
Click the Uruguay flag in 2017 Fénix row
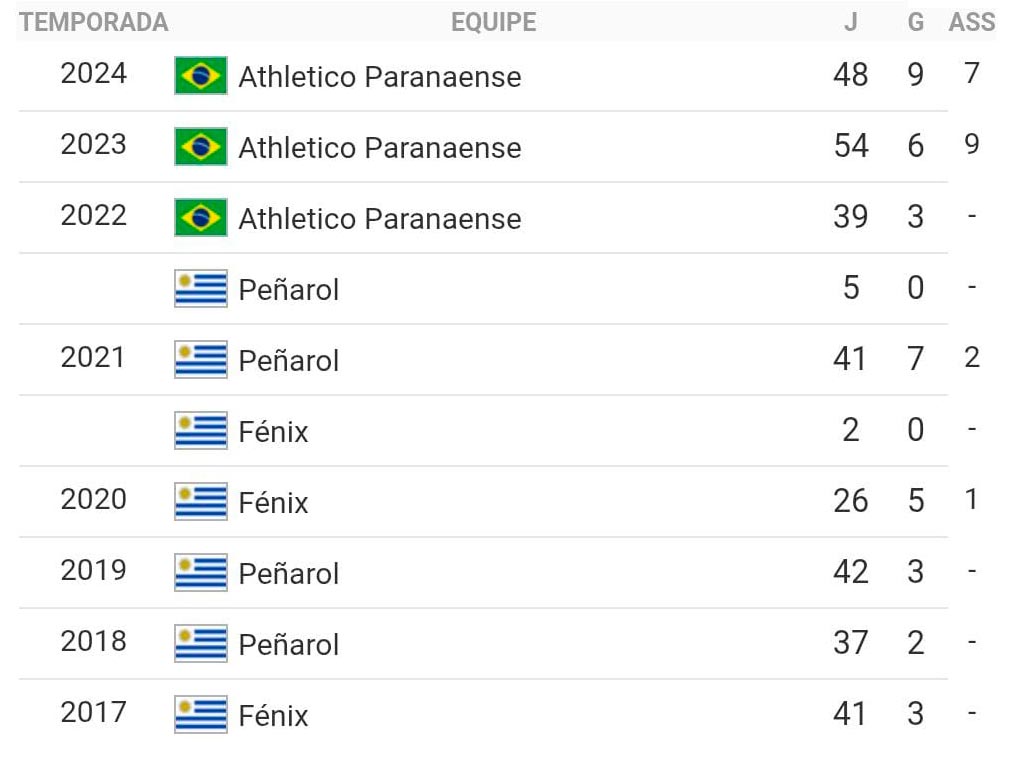pos(201,715)
